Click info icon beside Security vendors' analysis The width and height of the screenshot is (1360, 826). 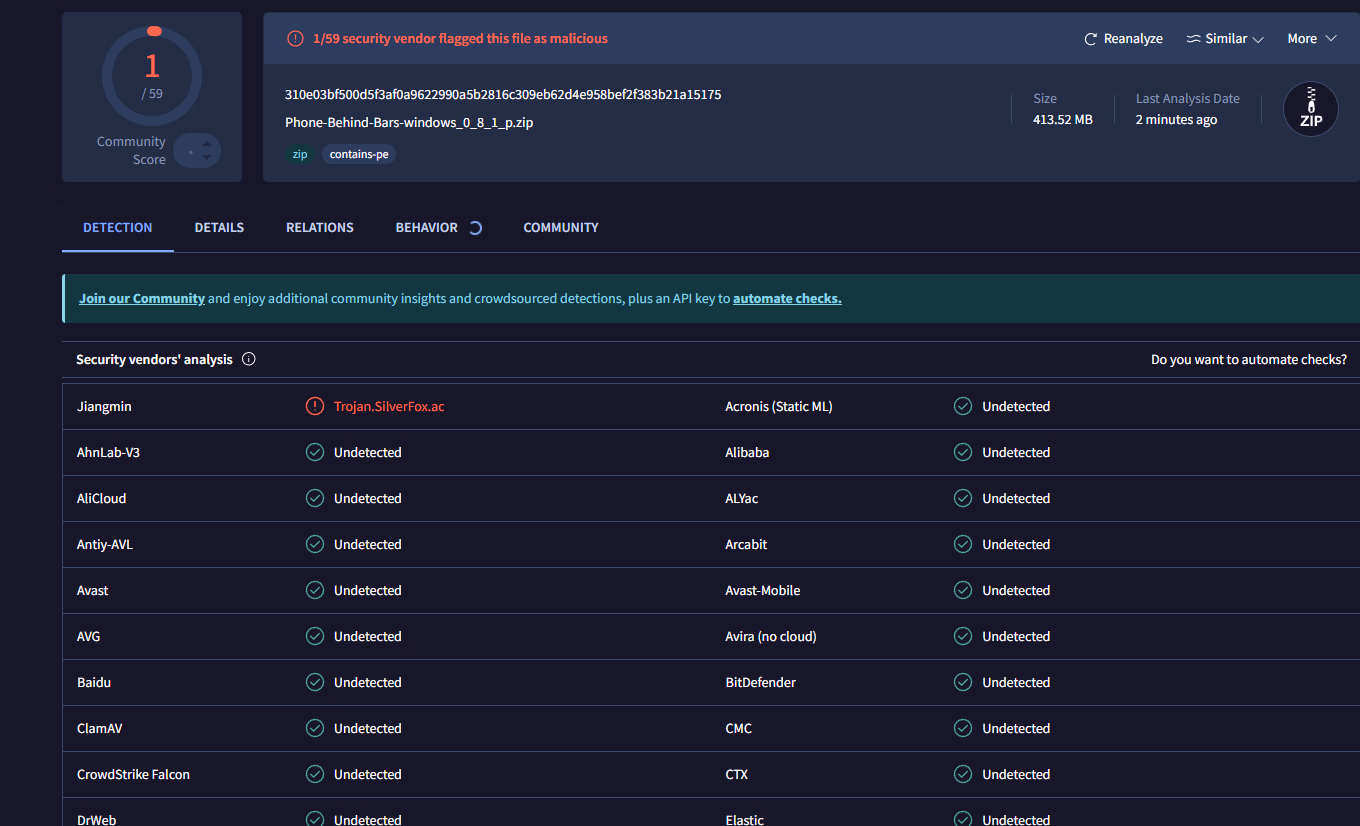pos(249,359)
